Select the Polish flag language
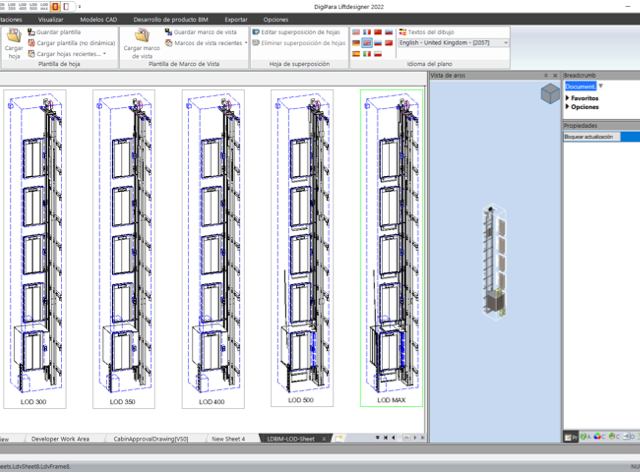This screenshot has width=640, height=473. [378, 54]
